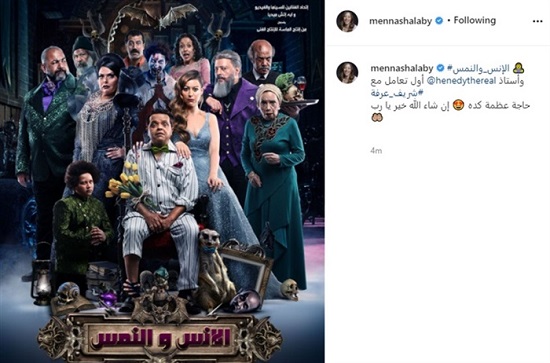
Task: Click the 4m post timestamp
Action: click(376, 151)
